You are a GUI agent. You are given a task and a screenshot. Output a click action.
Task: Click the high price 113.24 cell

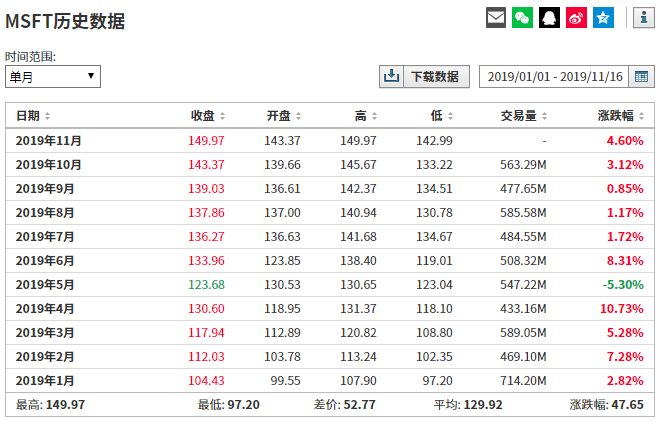[358, 356]
